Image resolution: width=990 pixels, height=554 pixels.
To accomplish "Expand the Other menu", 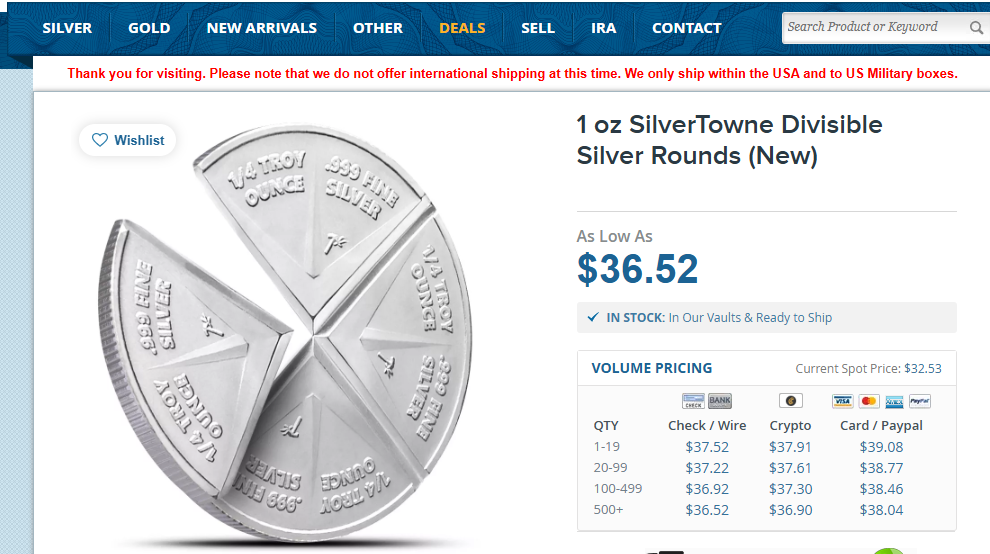I will (378, 28).
